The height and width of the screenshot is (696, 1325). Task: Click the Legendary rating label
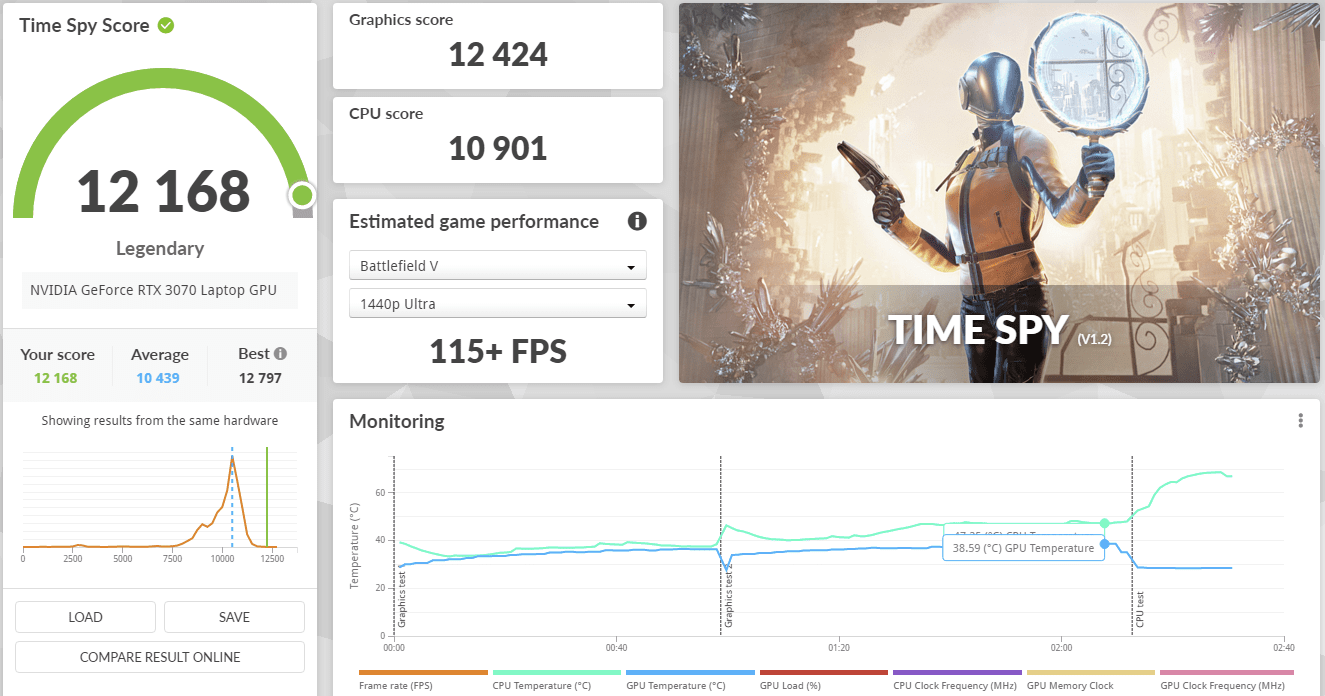click(x=160, y=248)
